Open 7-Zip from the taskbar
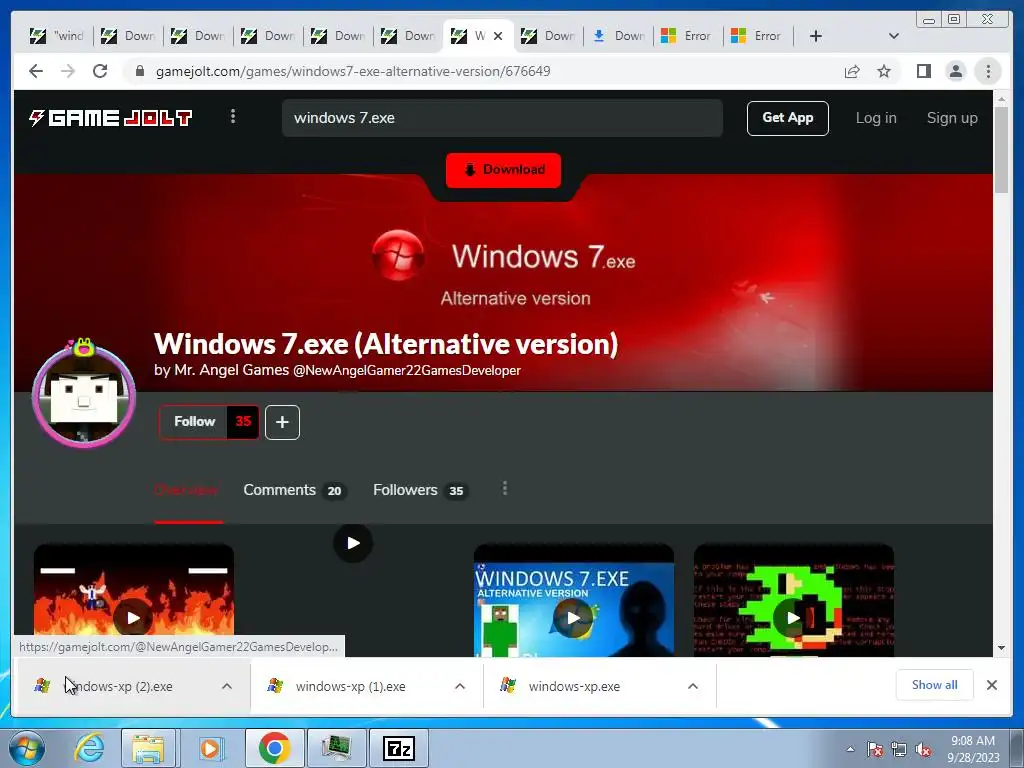 [x=399, y=748]
